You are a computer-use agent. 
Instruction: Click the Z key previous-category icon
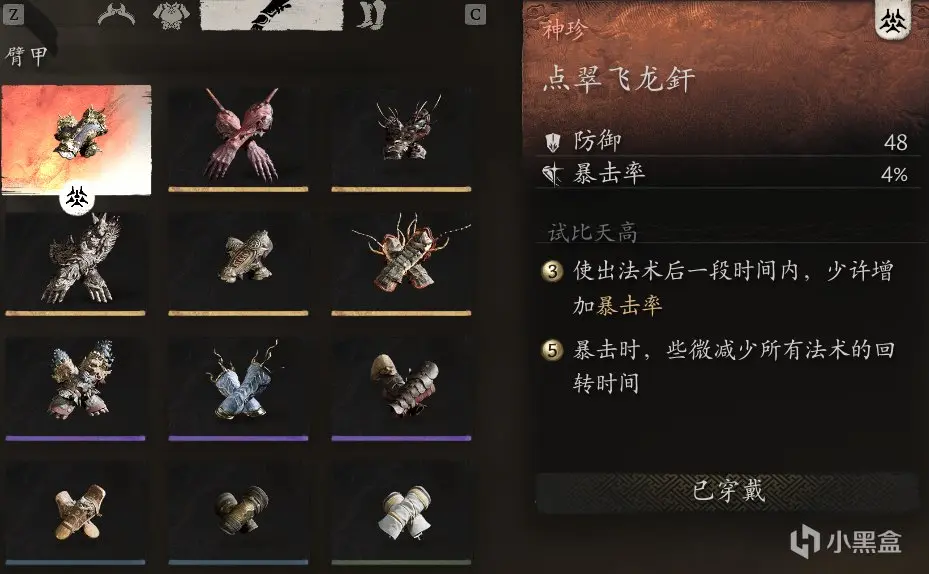click(13, 14)
